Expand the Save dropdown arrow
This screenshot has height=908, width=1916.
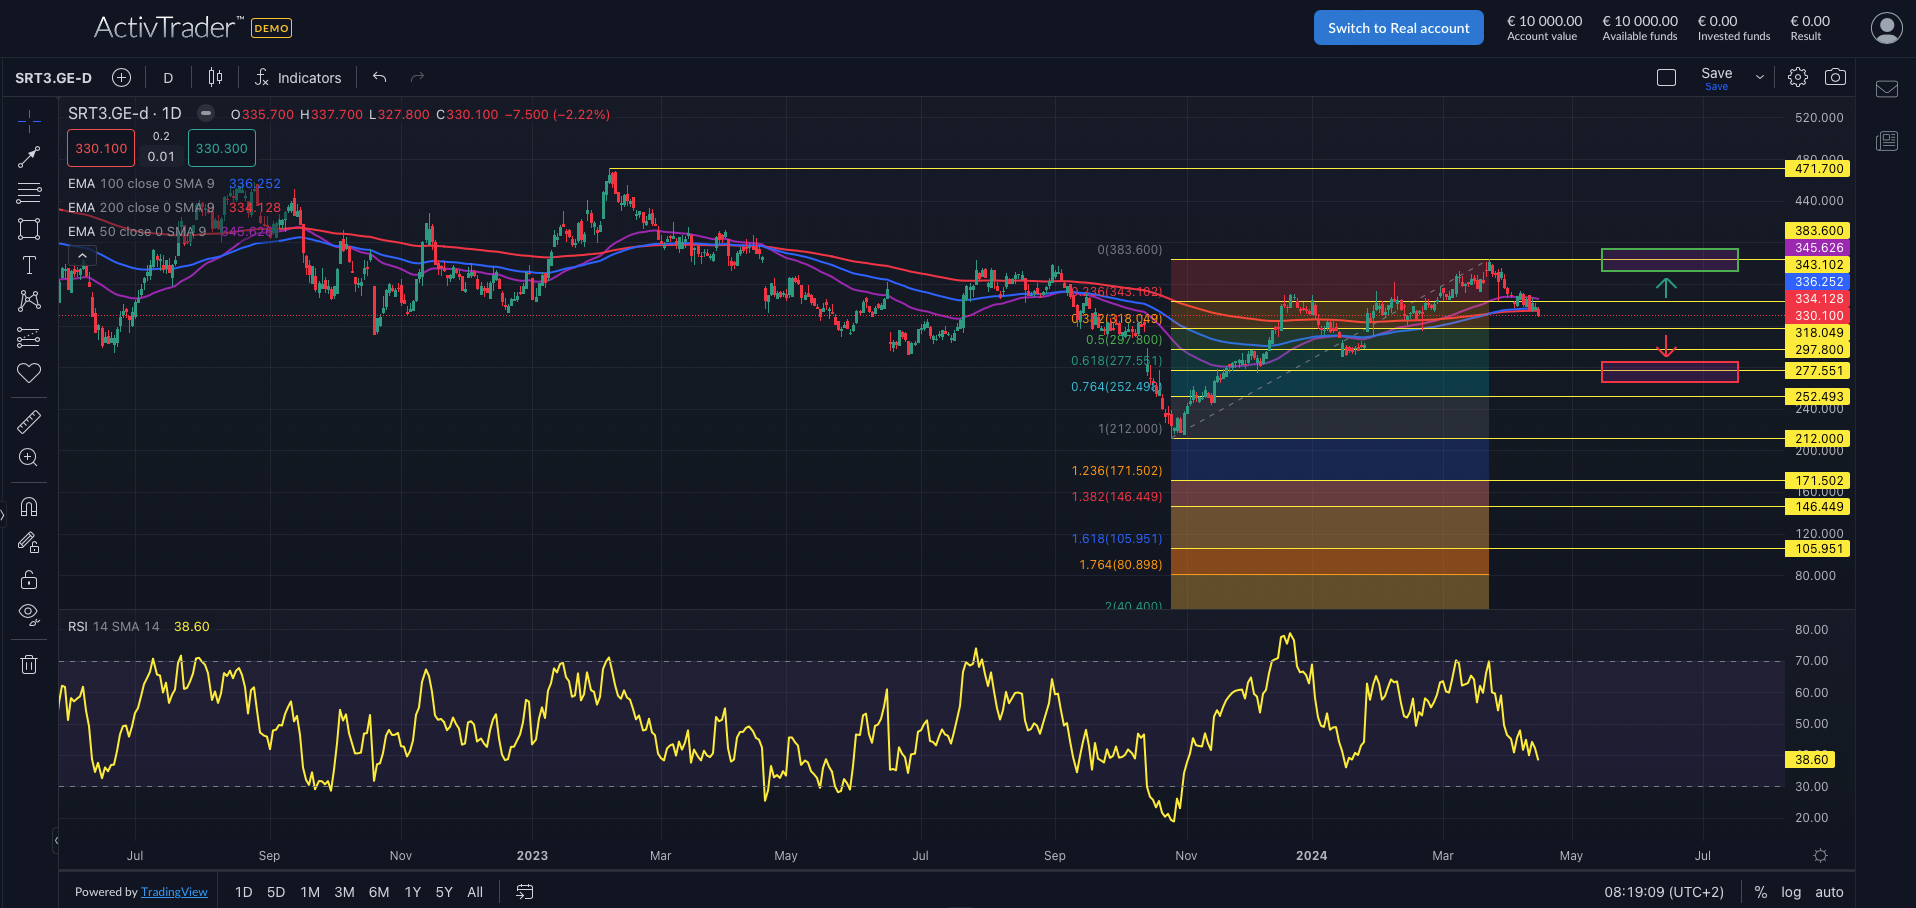[1760, 77]
